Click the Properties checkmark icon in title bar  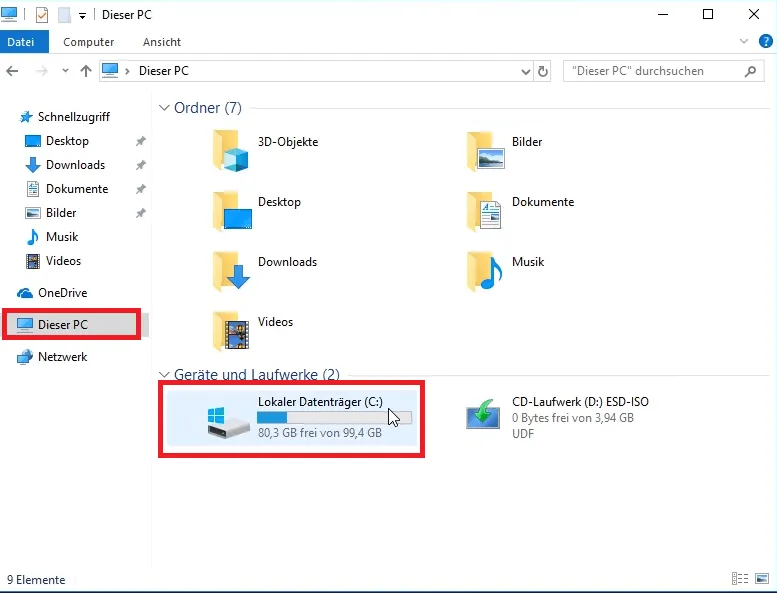click(x=42, y=15)
